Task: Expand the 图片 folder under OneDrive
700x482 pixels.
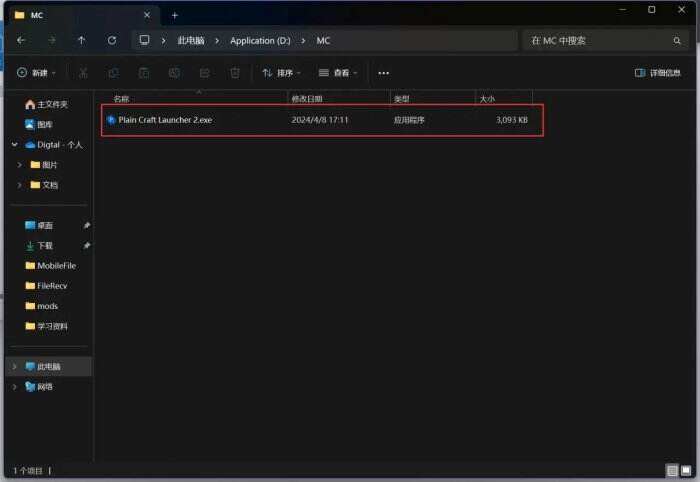Action: tap(19, 165)
